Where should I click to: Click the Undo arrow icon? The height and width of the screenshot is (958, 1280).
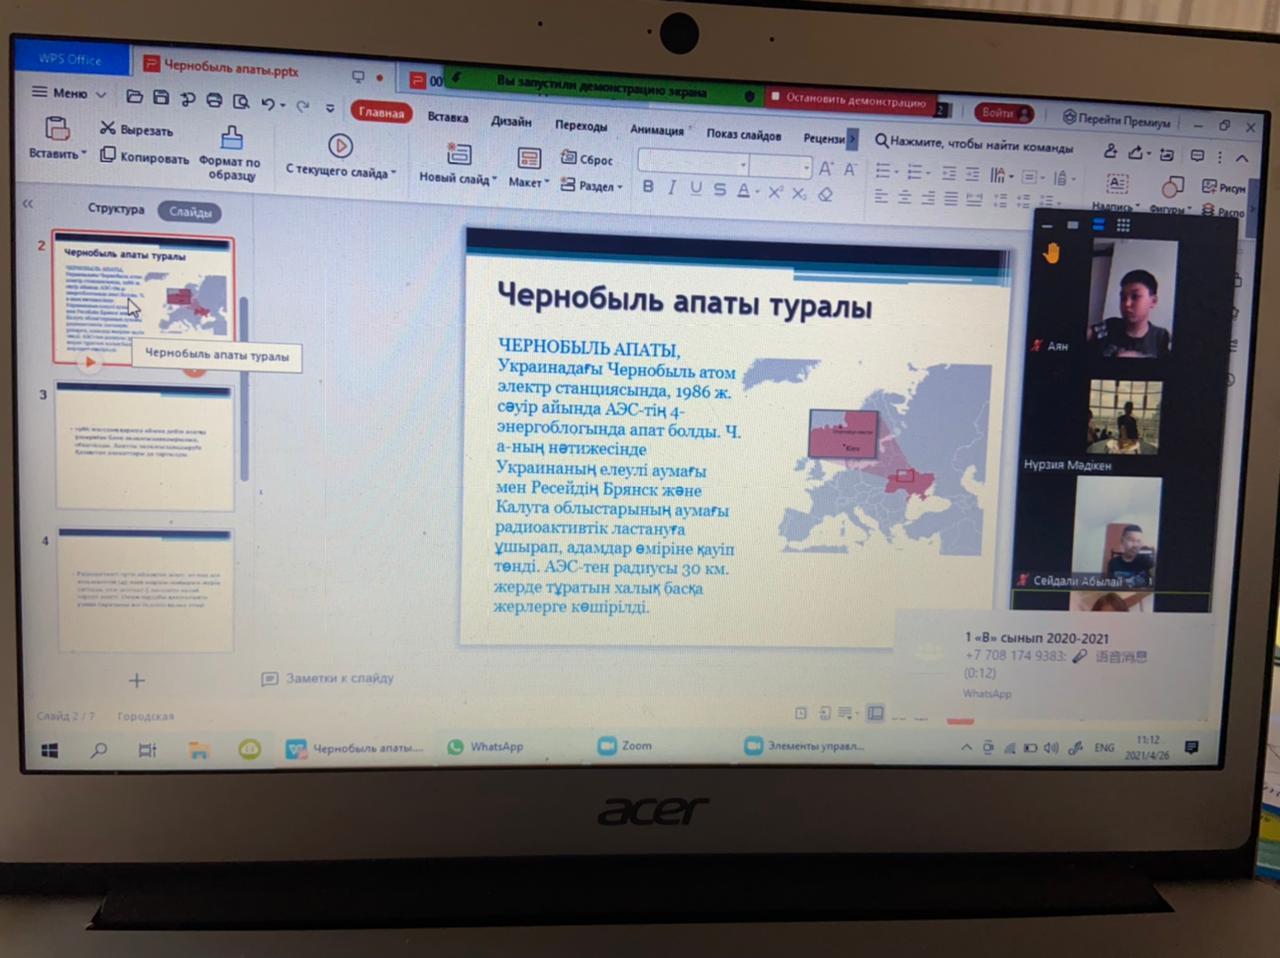coord(268,103)
